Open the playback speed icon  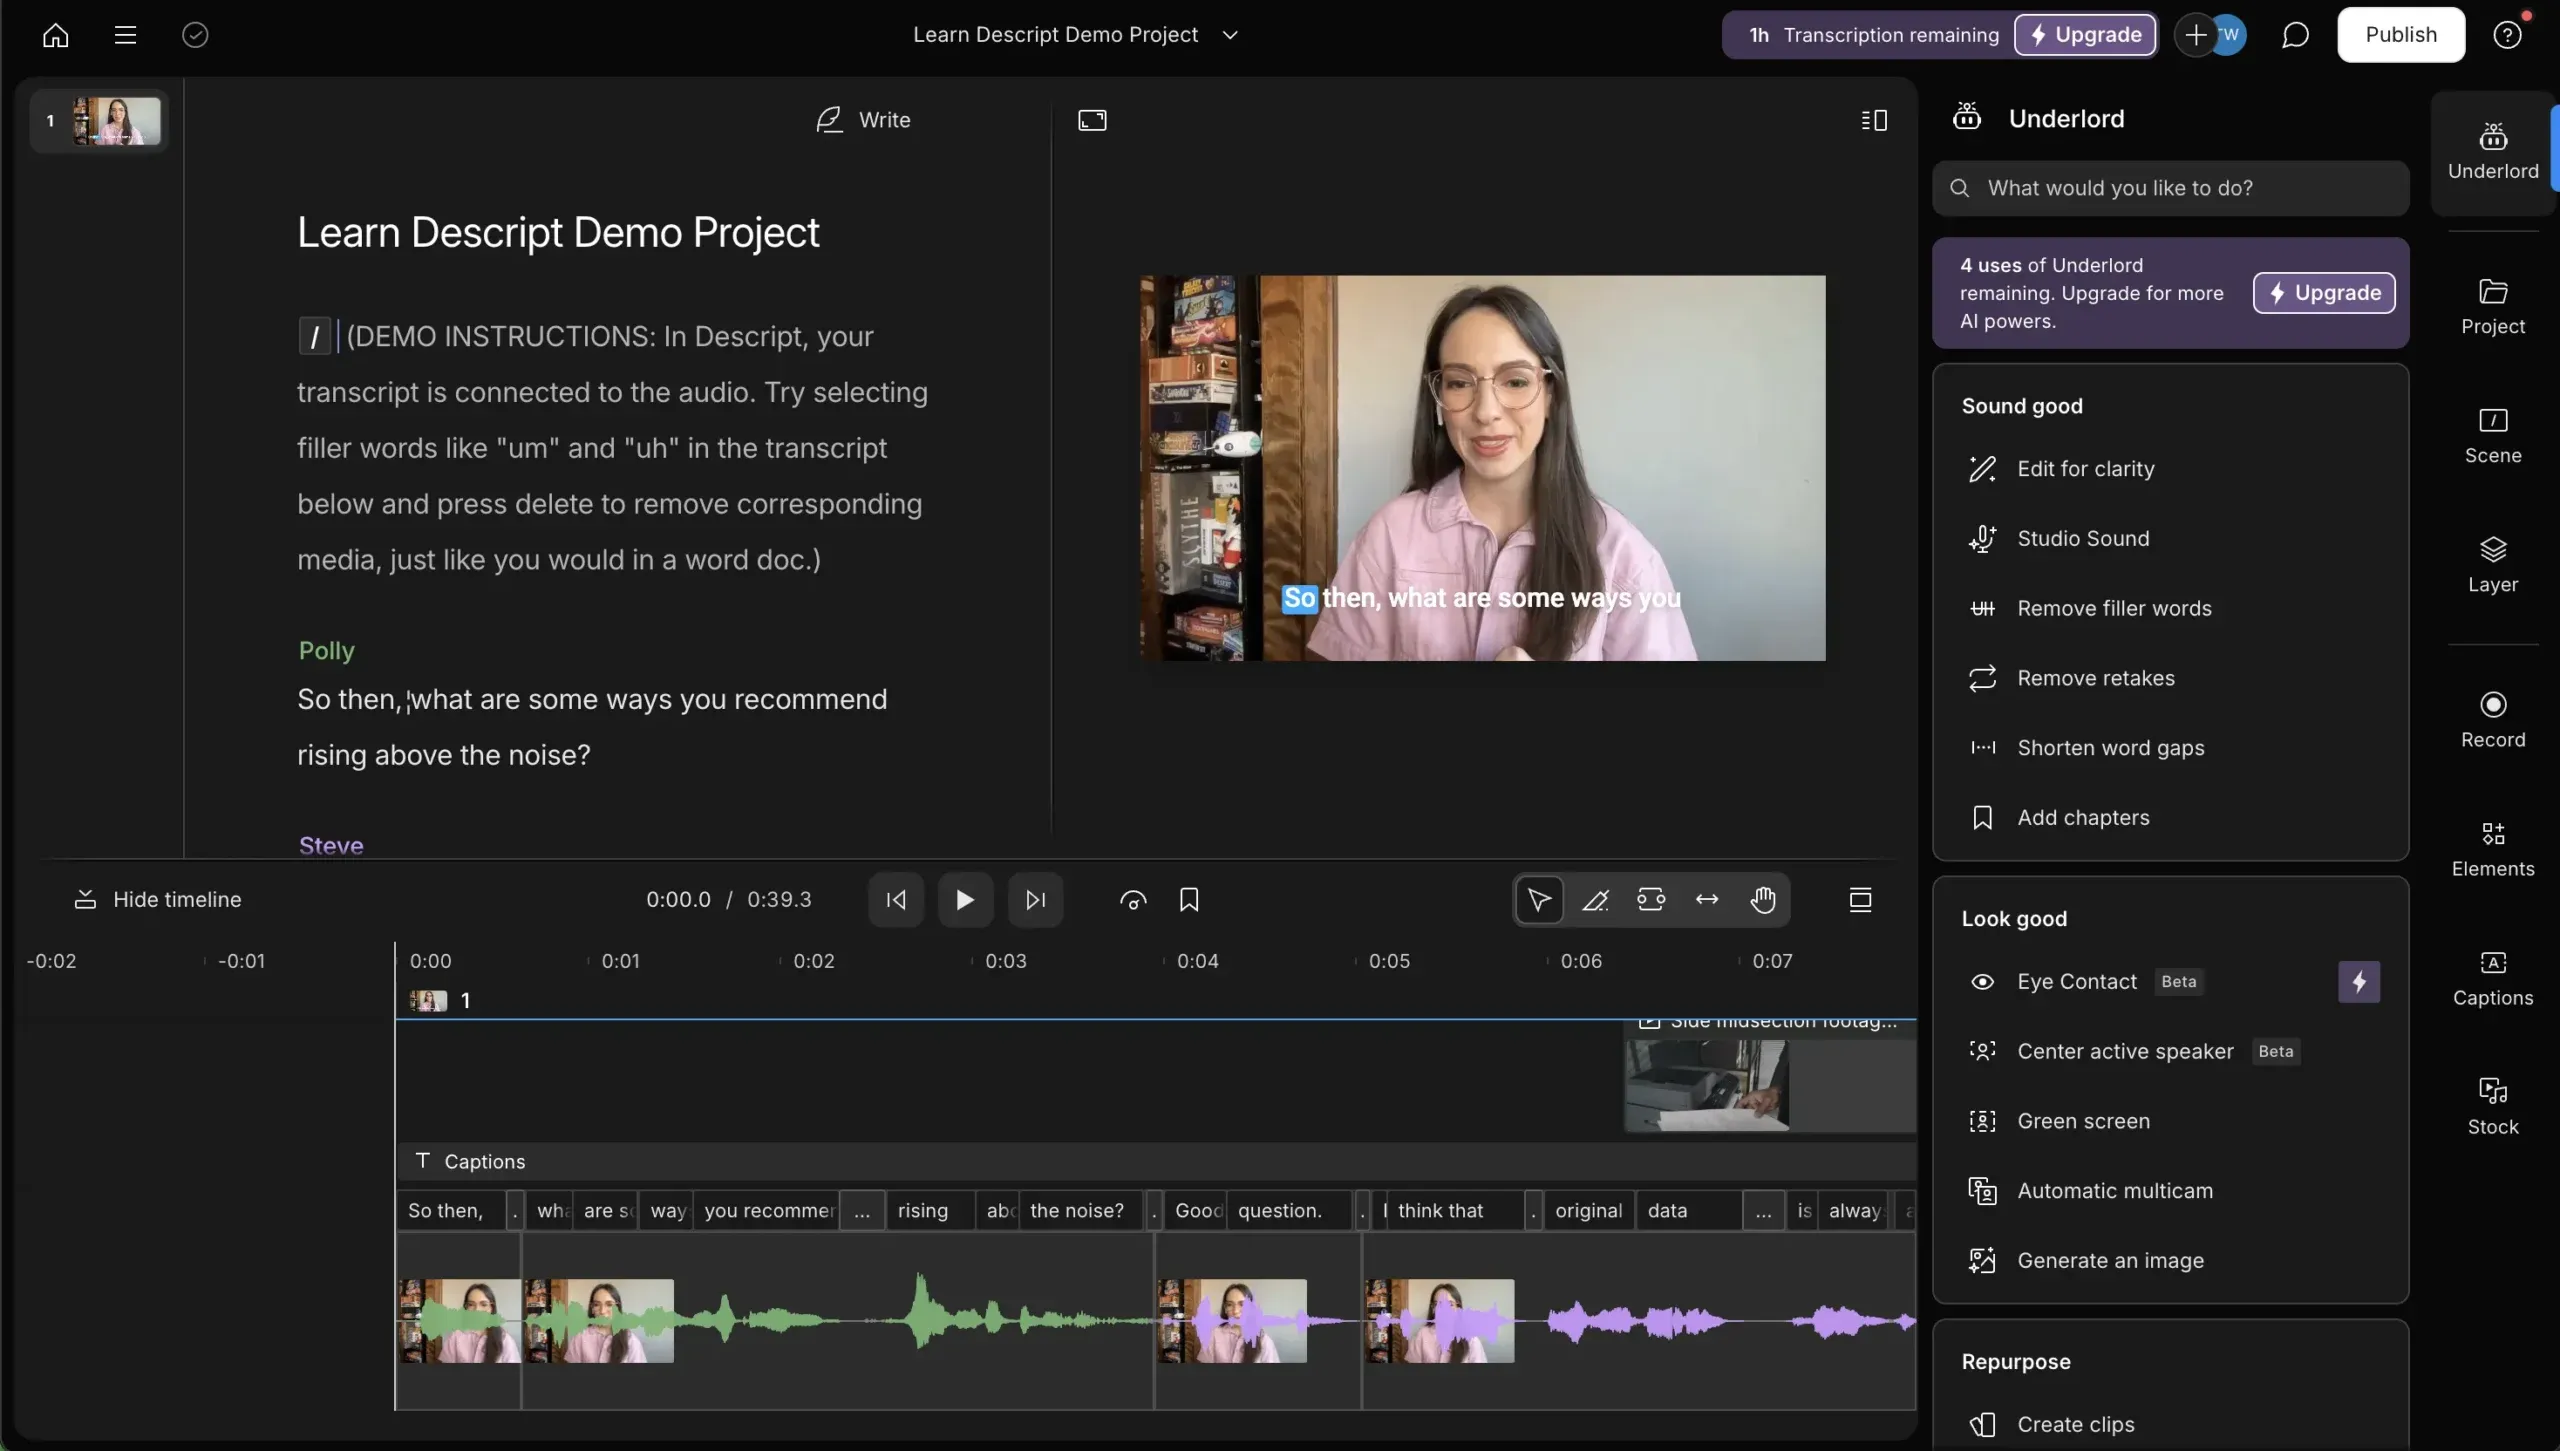pos(1133,900)
